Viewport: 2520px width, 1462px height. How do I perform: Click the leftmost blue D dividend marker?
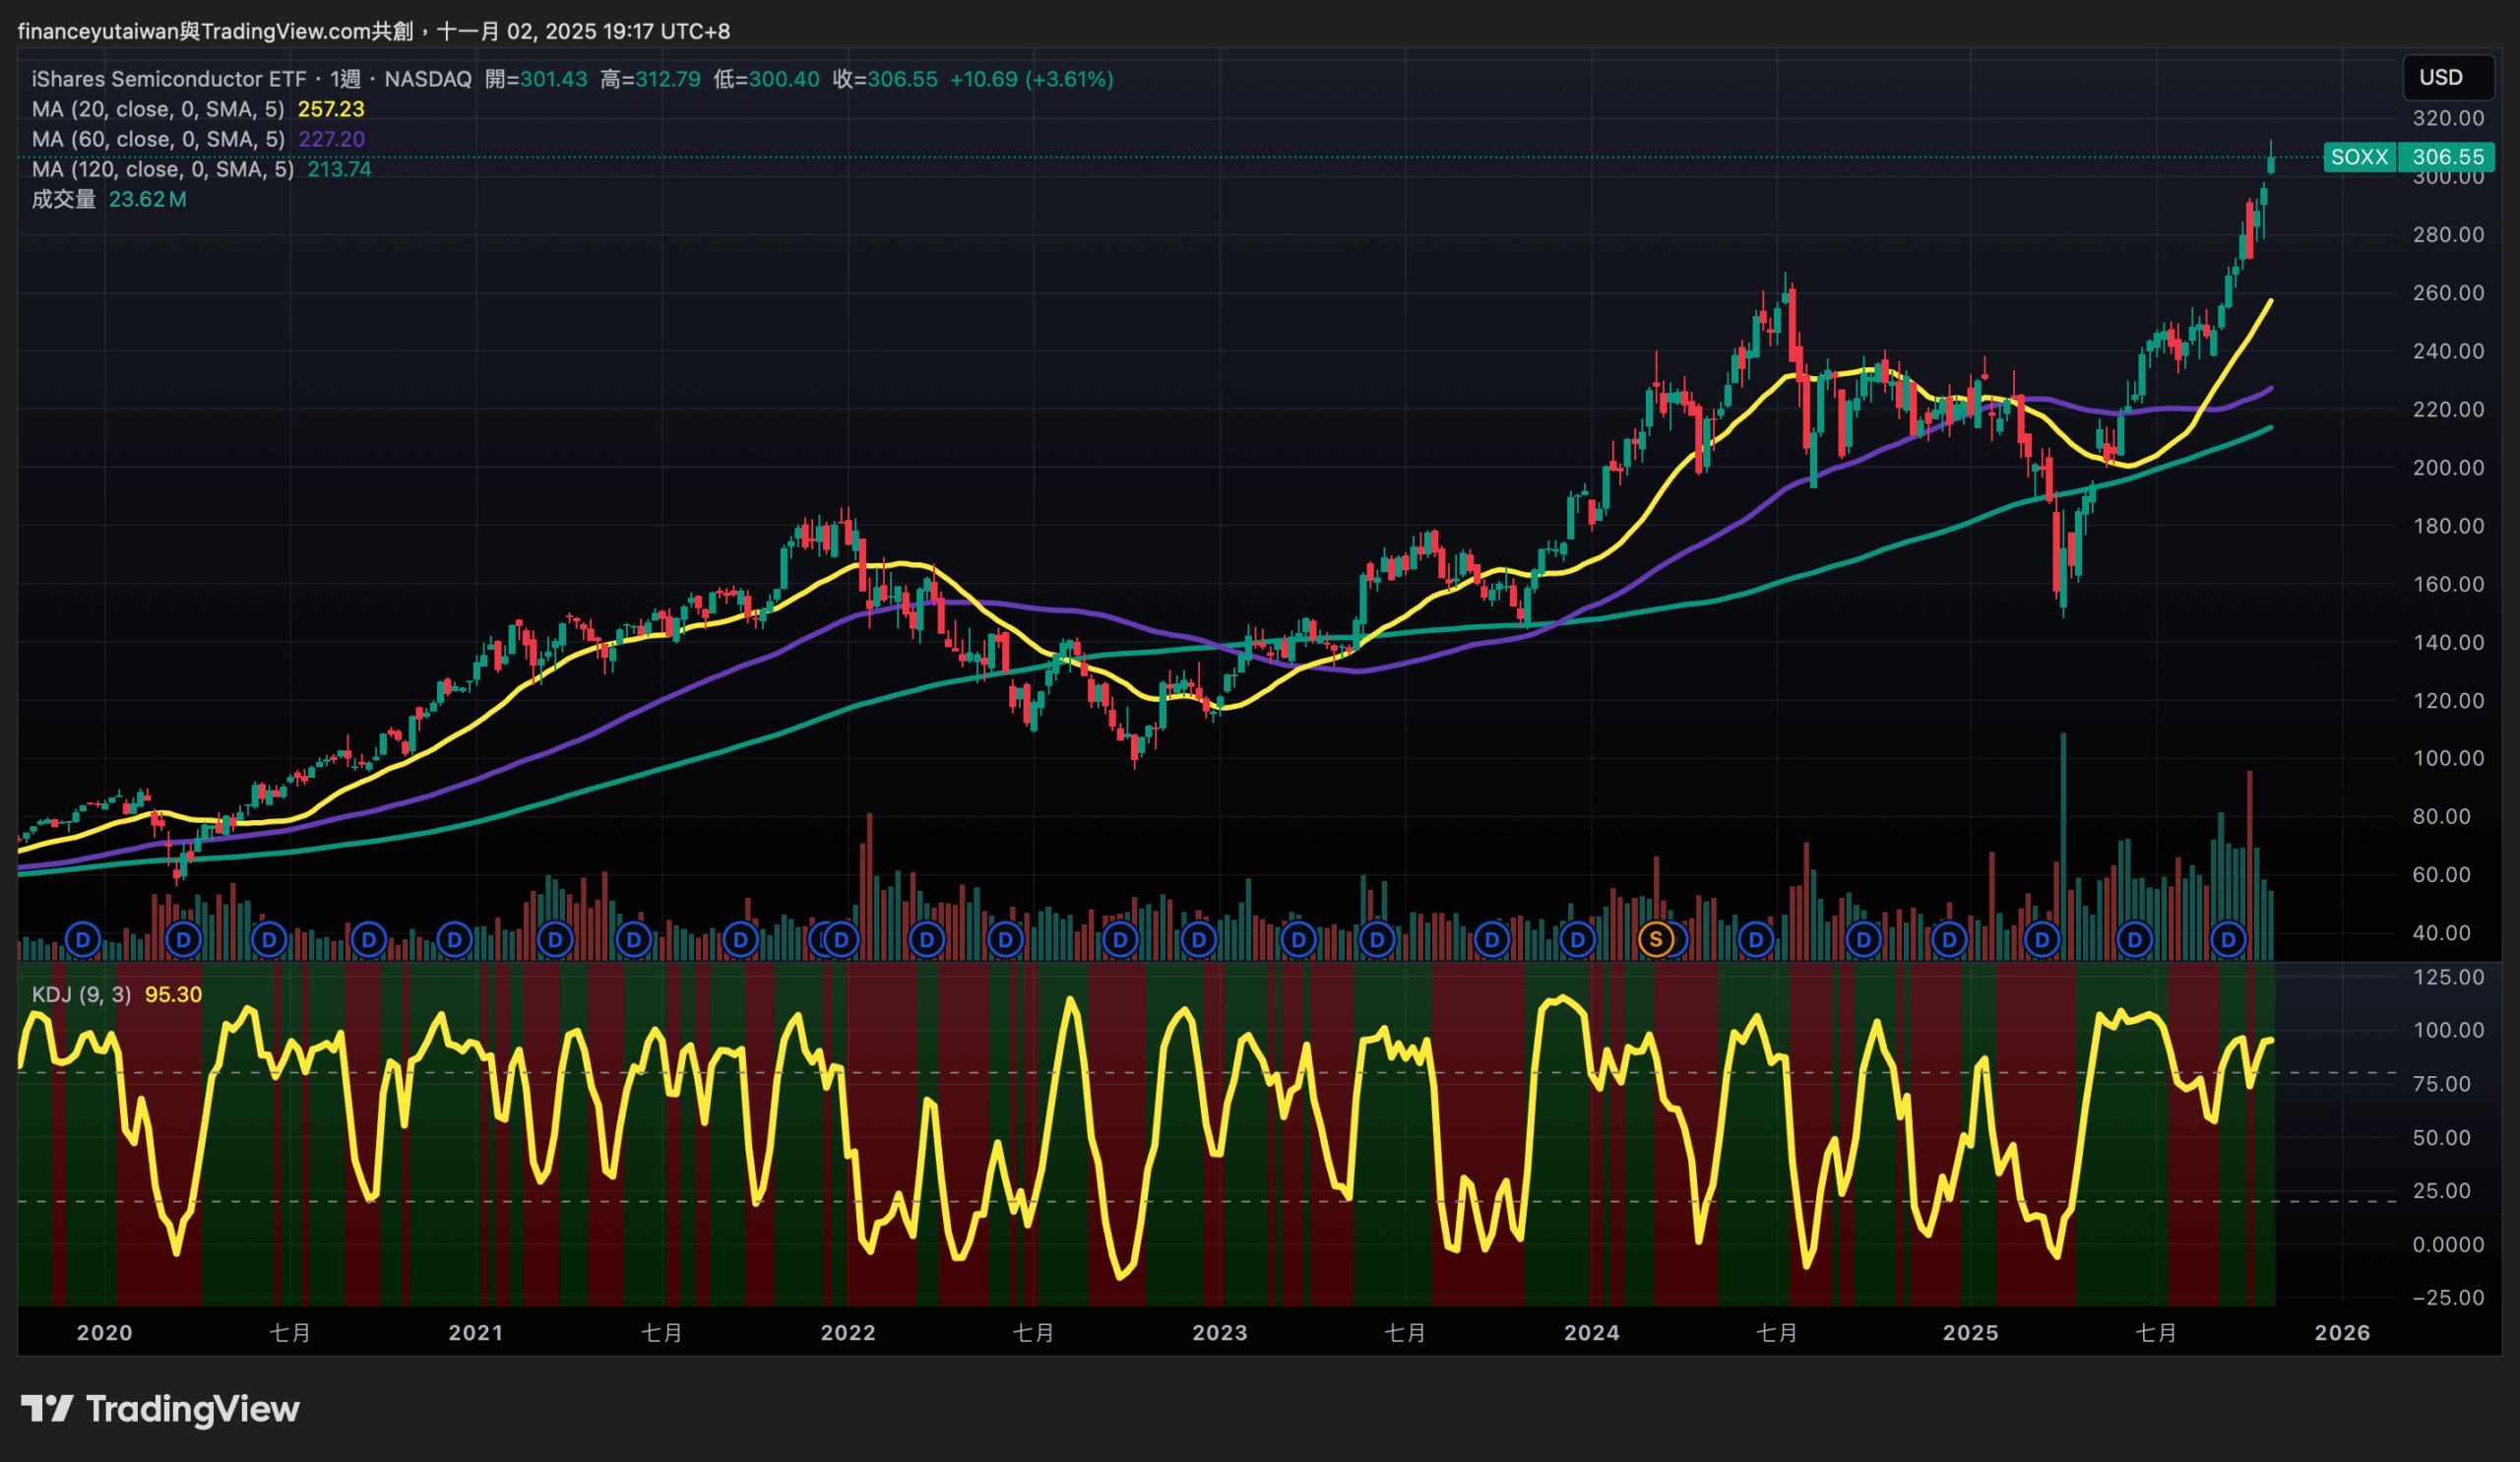pos(83,939)
